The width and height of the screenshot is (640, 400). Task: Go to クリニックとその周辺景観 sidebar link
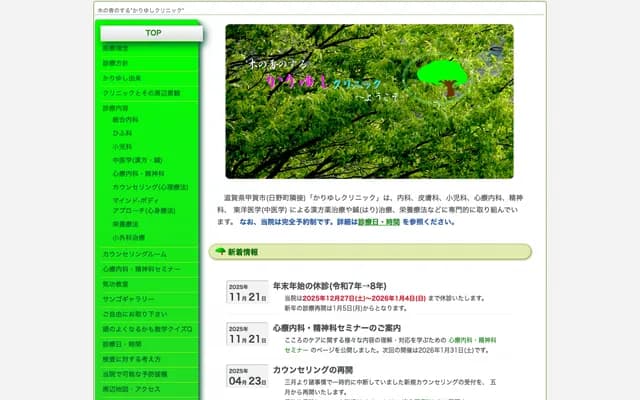[x=141, y=93]
